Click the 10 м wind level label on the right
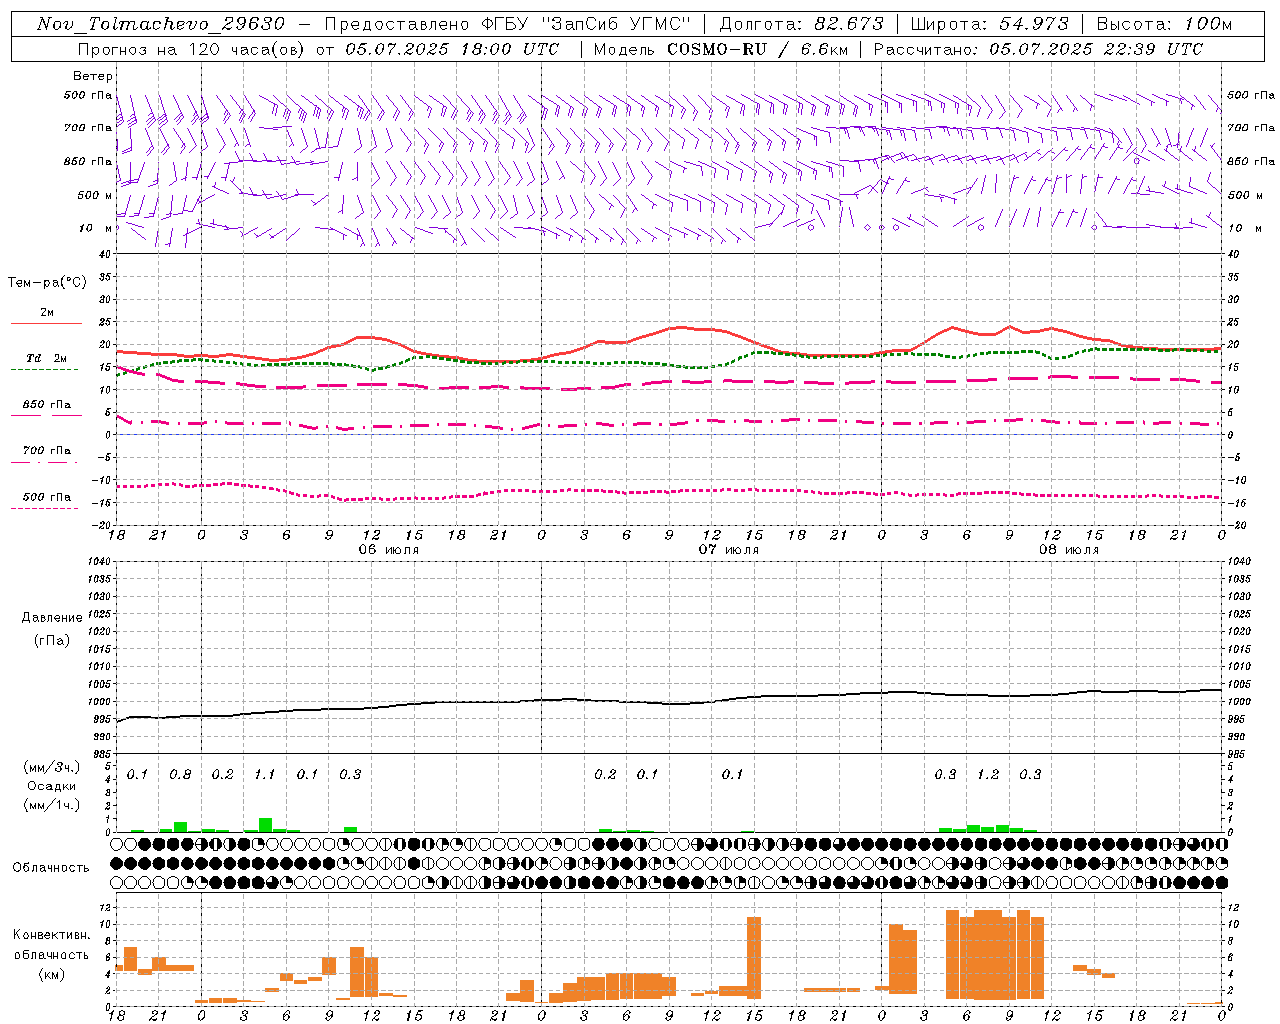The image size is (1280, 1024). (1243, 228)
